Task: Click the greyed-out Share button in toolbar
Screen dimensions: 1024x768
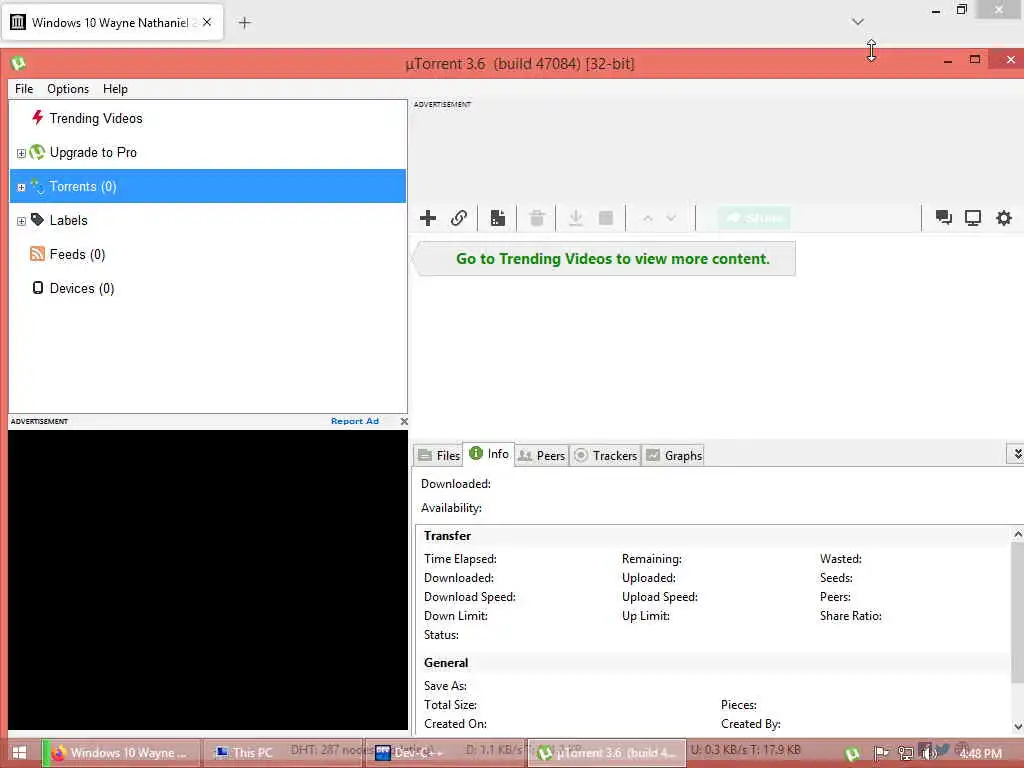Action: tap(754, 218)
